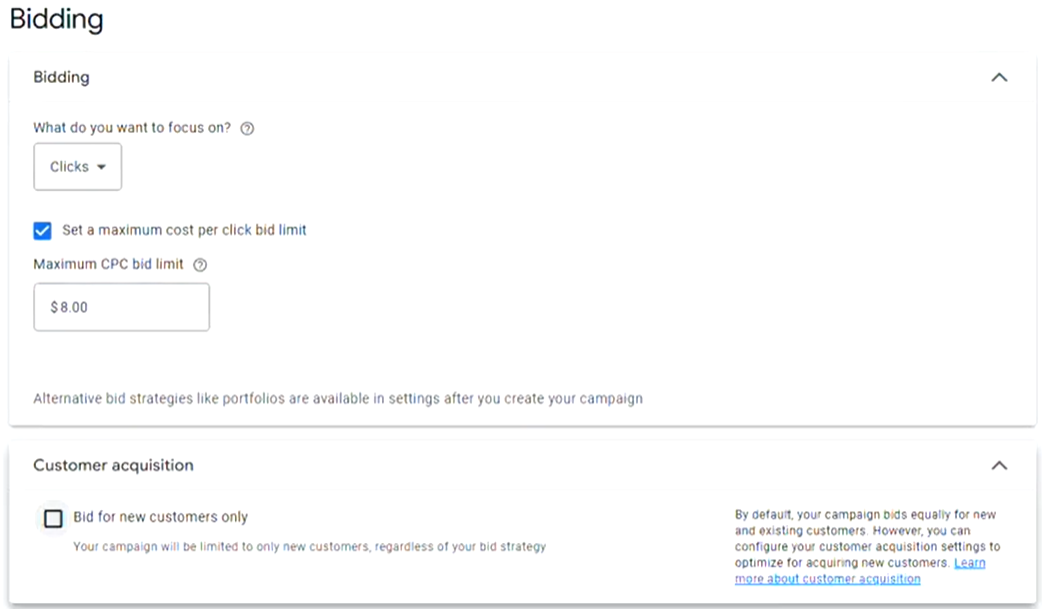Enable the new customers only checkbox

point(53,518)
